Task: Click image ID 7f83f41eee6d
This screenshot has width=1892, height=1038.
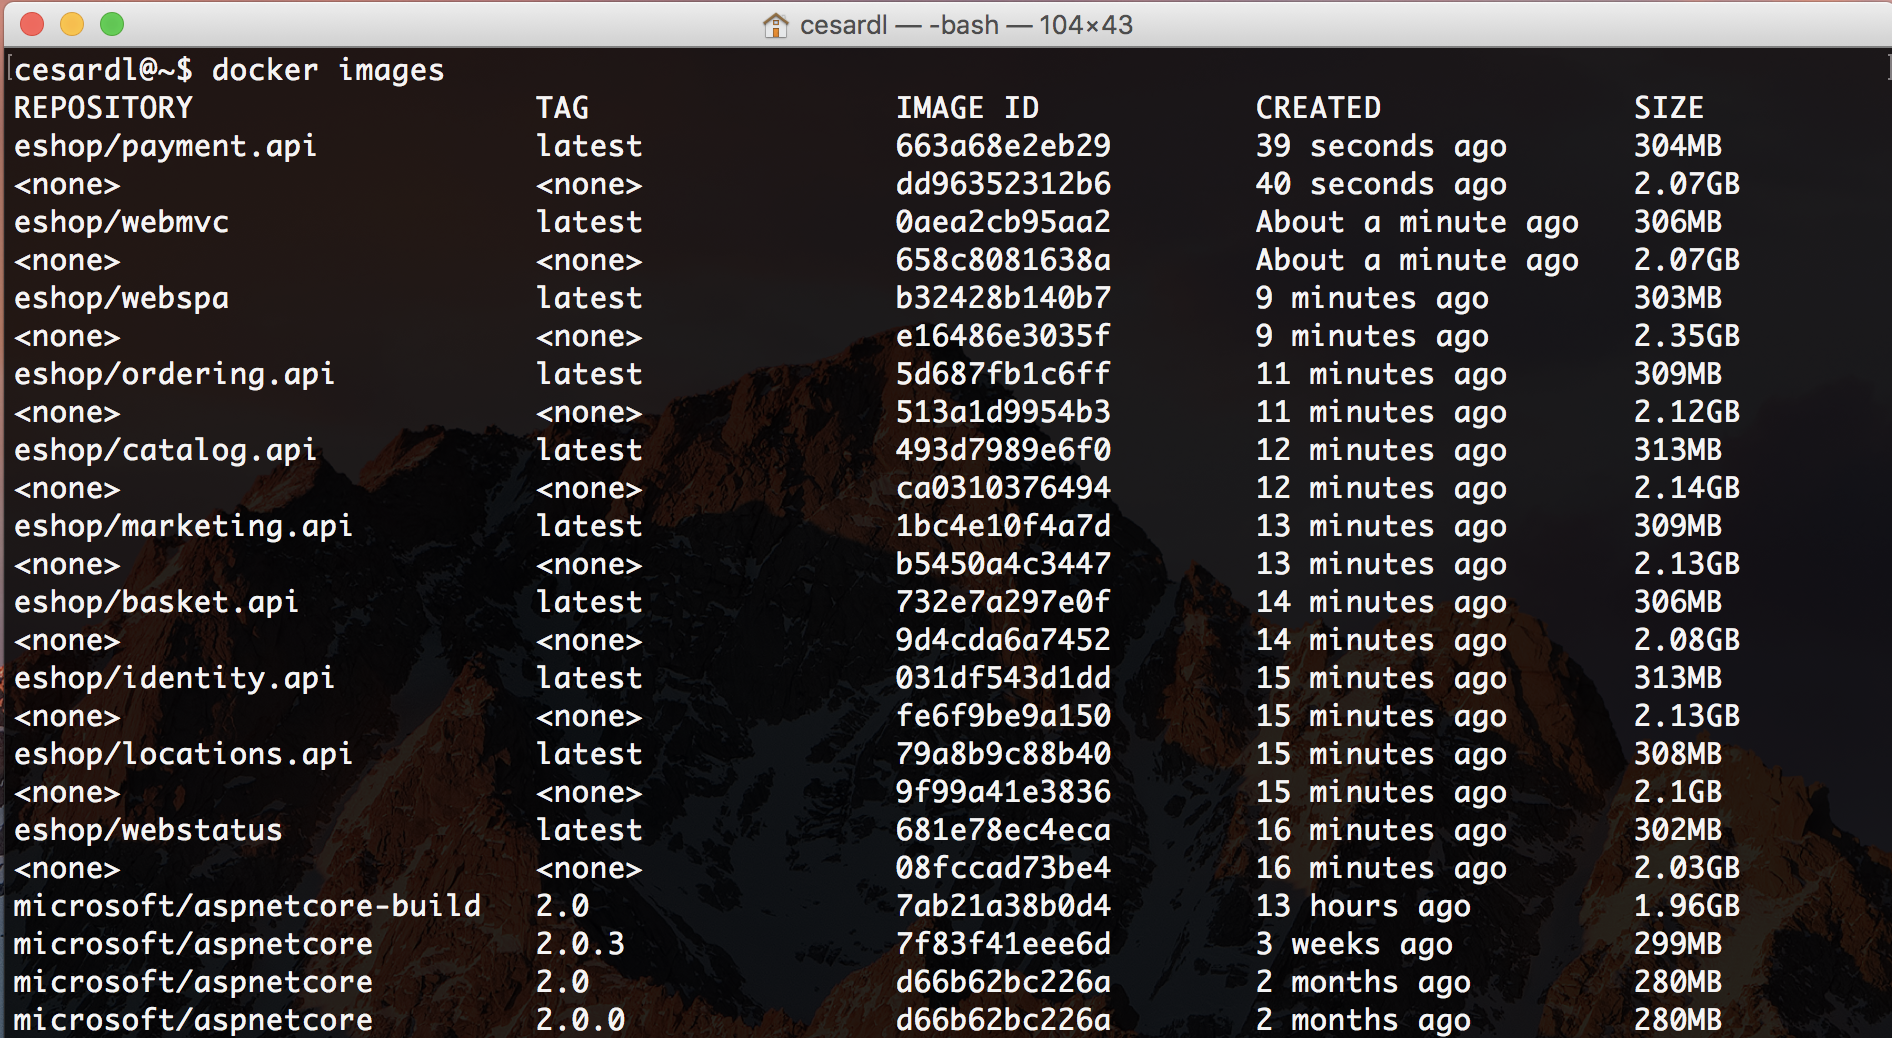Action: [x=1003, y=944]
